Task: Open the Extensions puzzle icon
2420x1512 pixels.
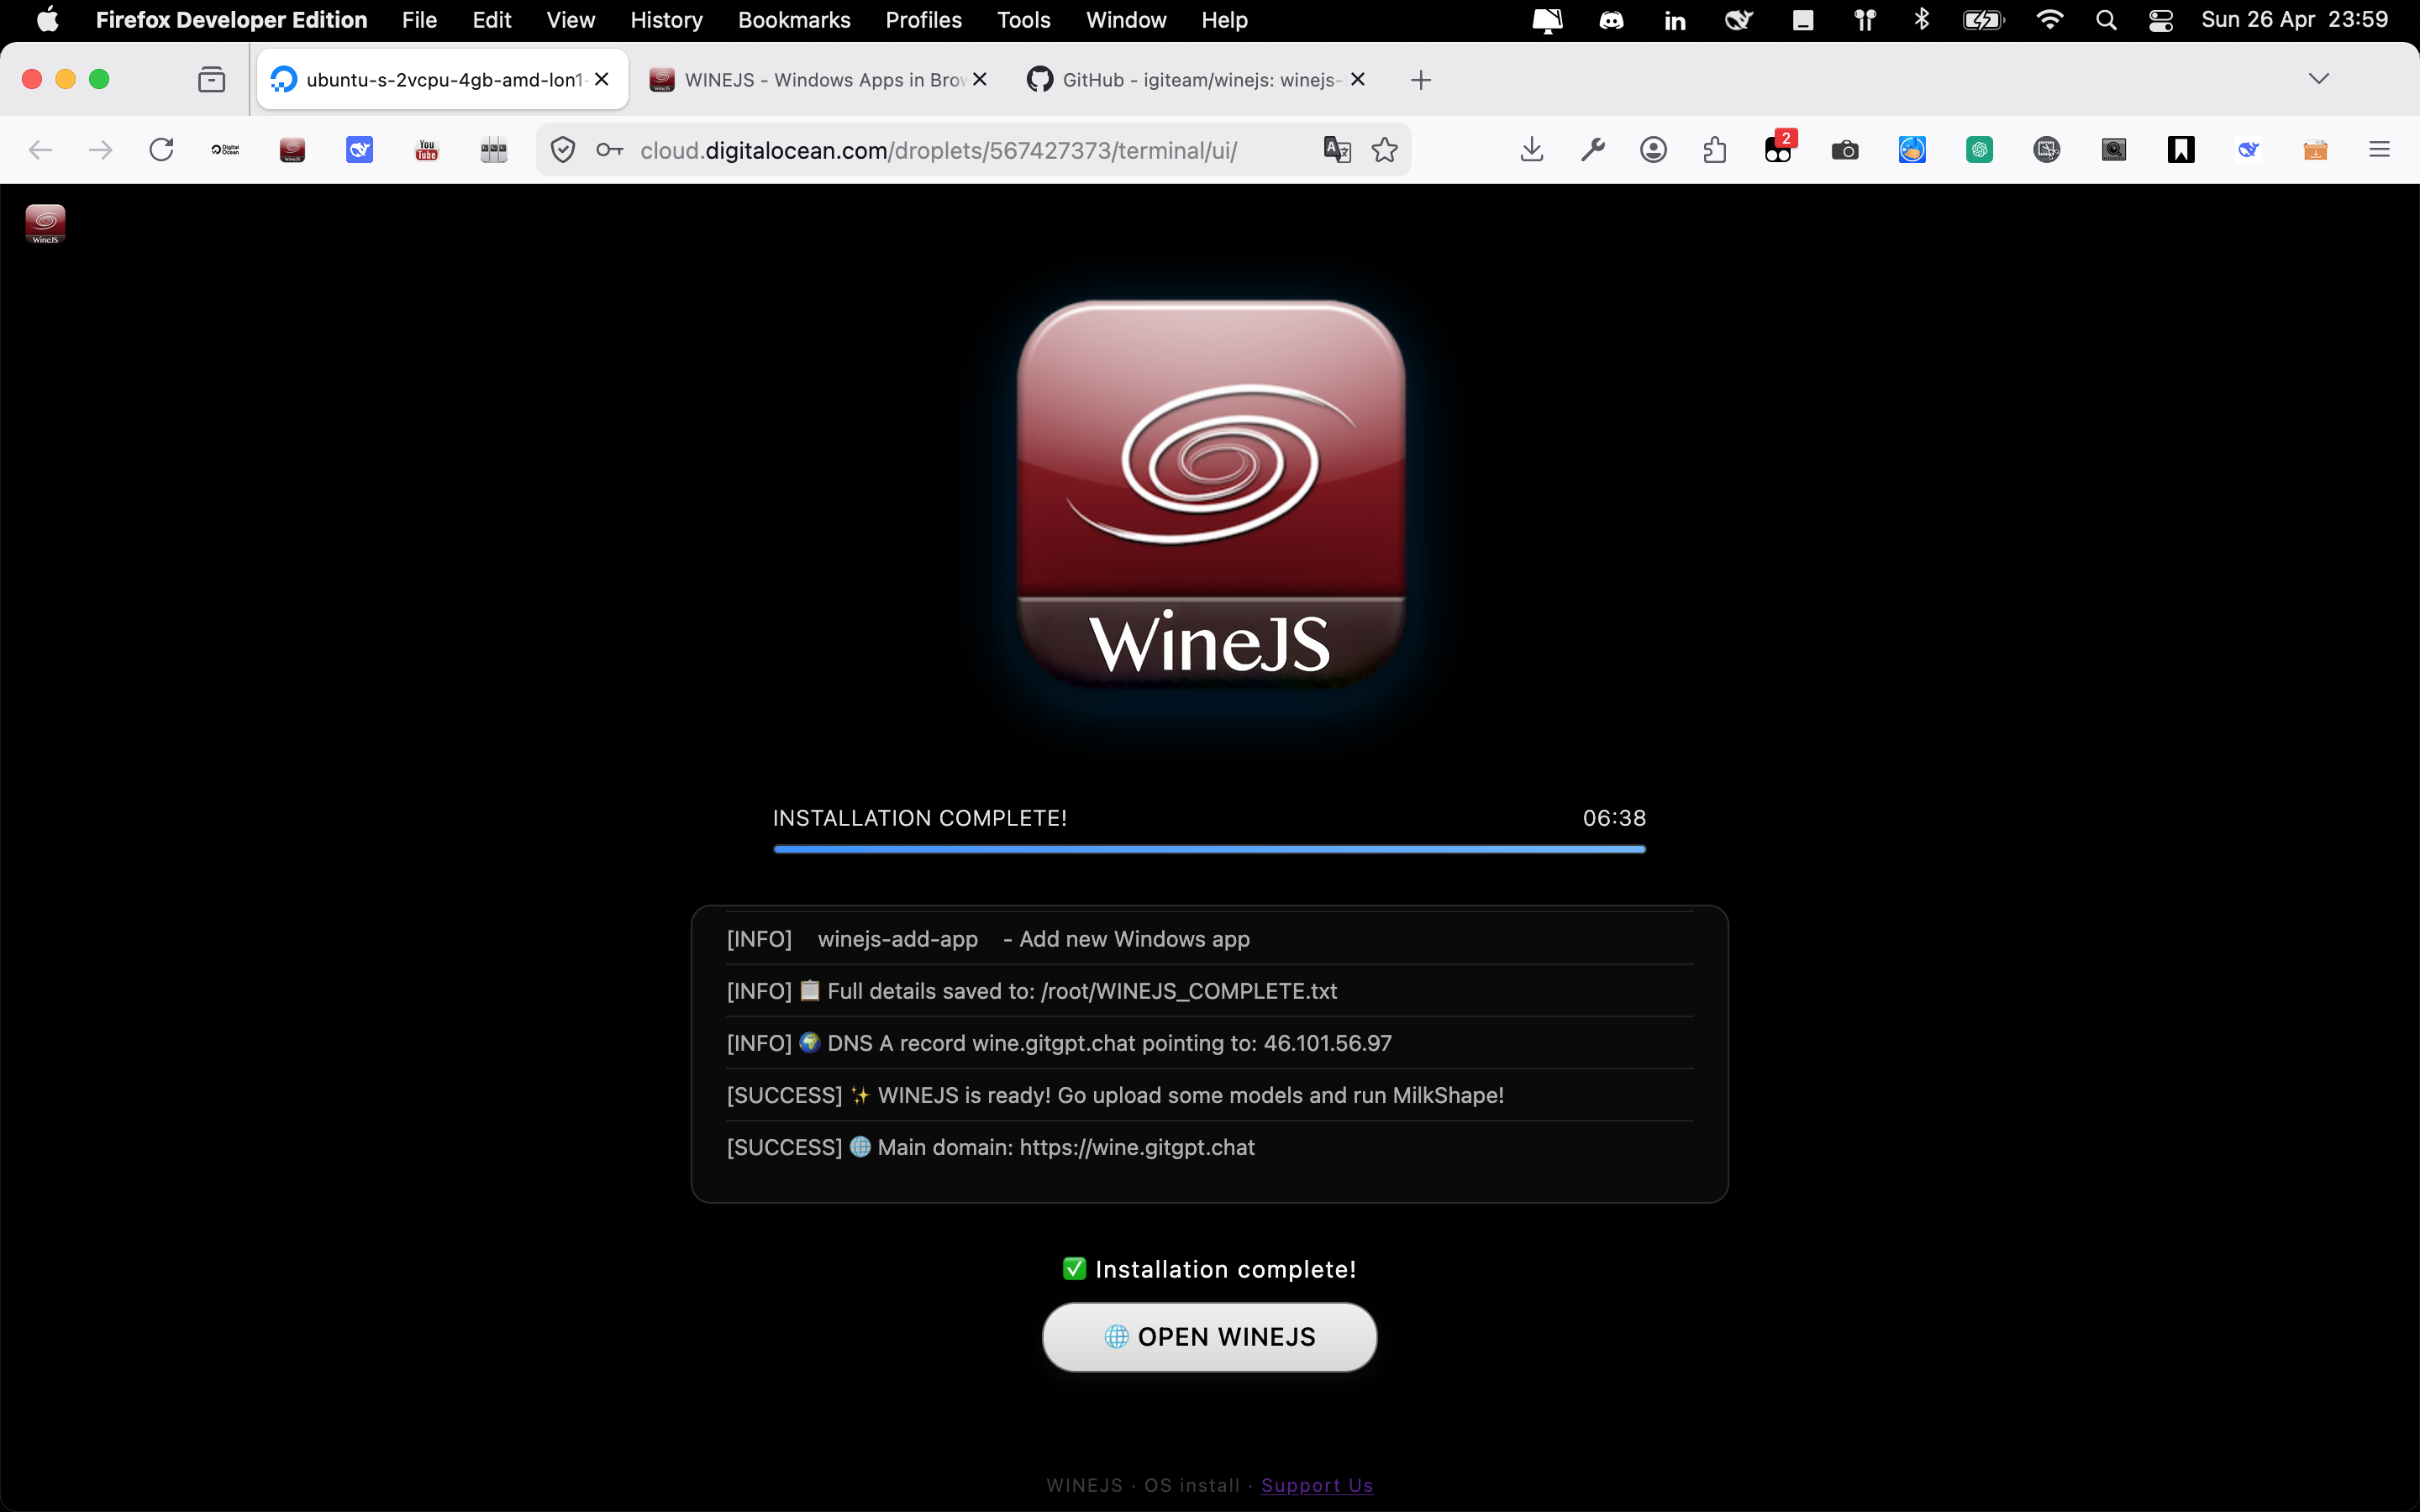Action: (1714, 150)
